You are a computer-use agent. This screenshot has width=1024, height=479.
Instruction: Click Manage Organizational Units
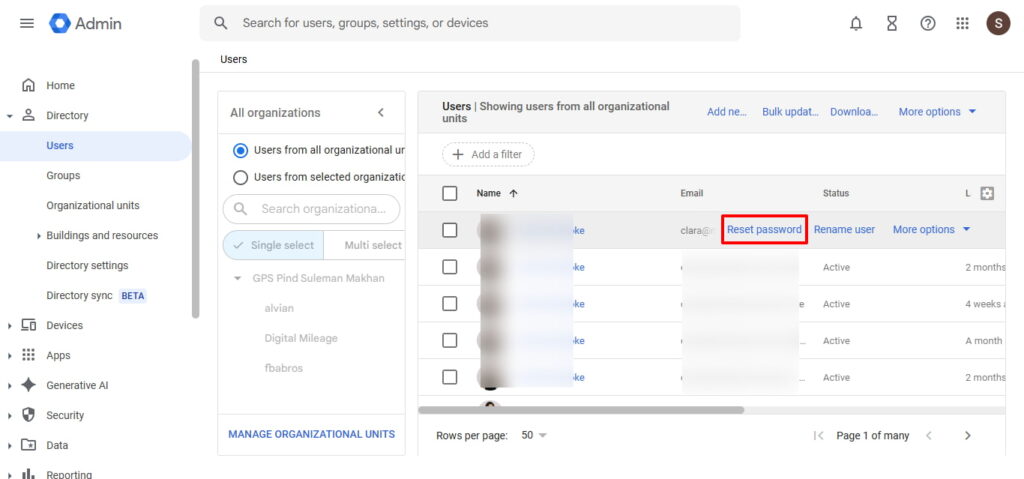pos(311,434)
